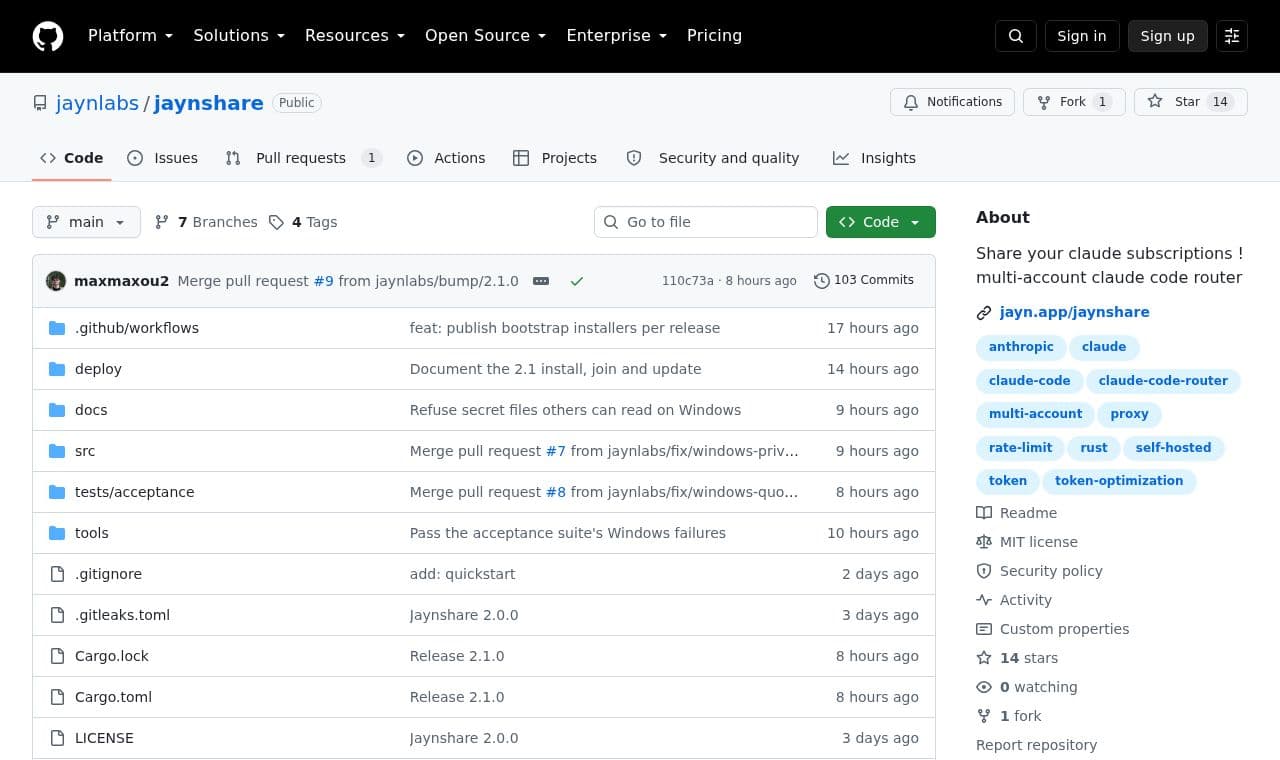Open the appearance settings icon in header
The width and height of the screenshot is (1280, 760).
click(1232, 36)
